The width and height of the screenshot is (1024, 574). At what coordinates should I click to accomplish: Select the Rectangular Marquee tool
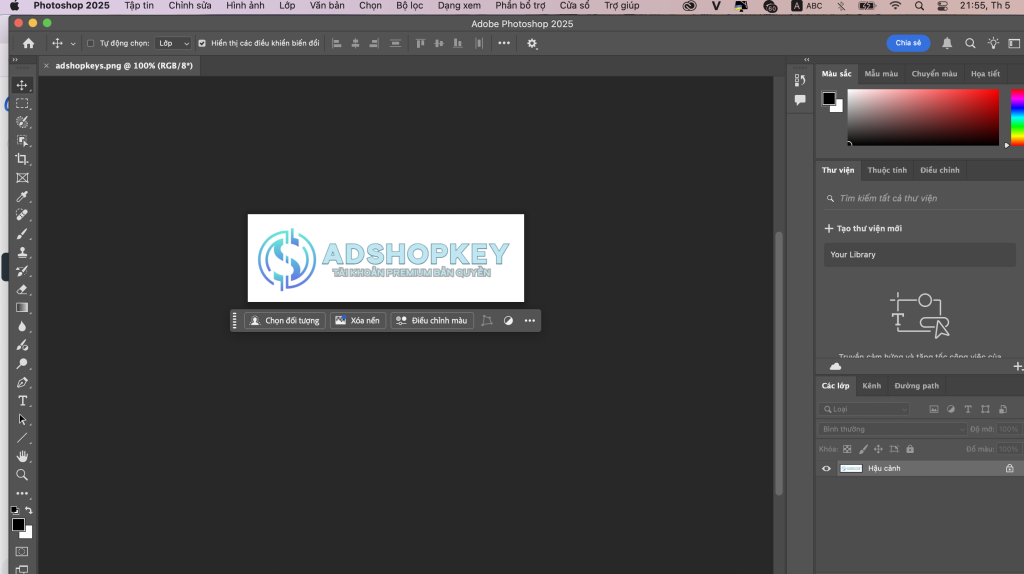22,103
